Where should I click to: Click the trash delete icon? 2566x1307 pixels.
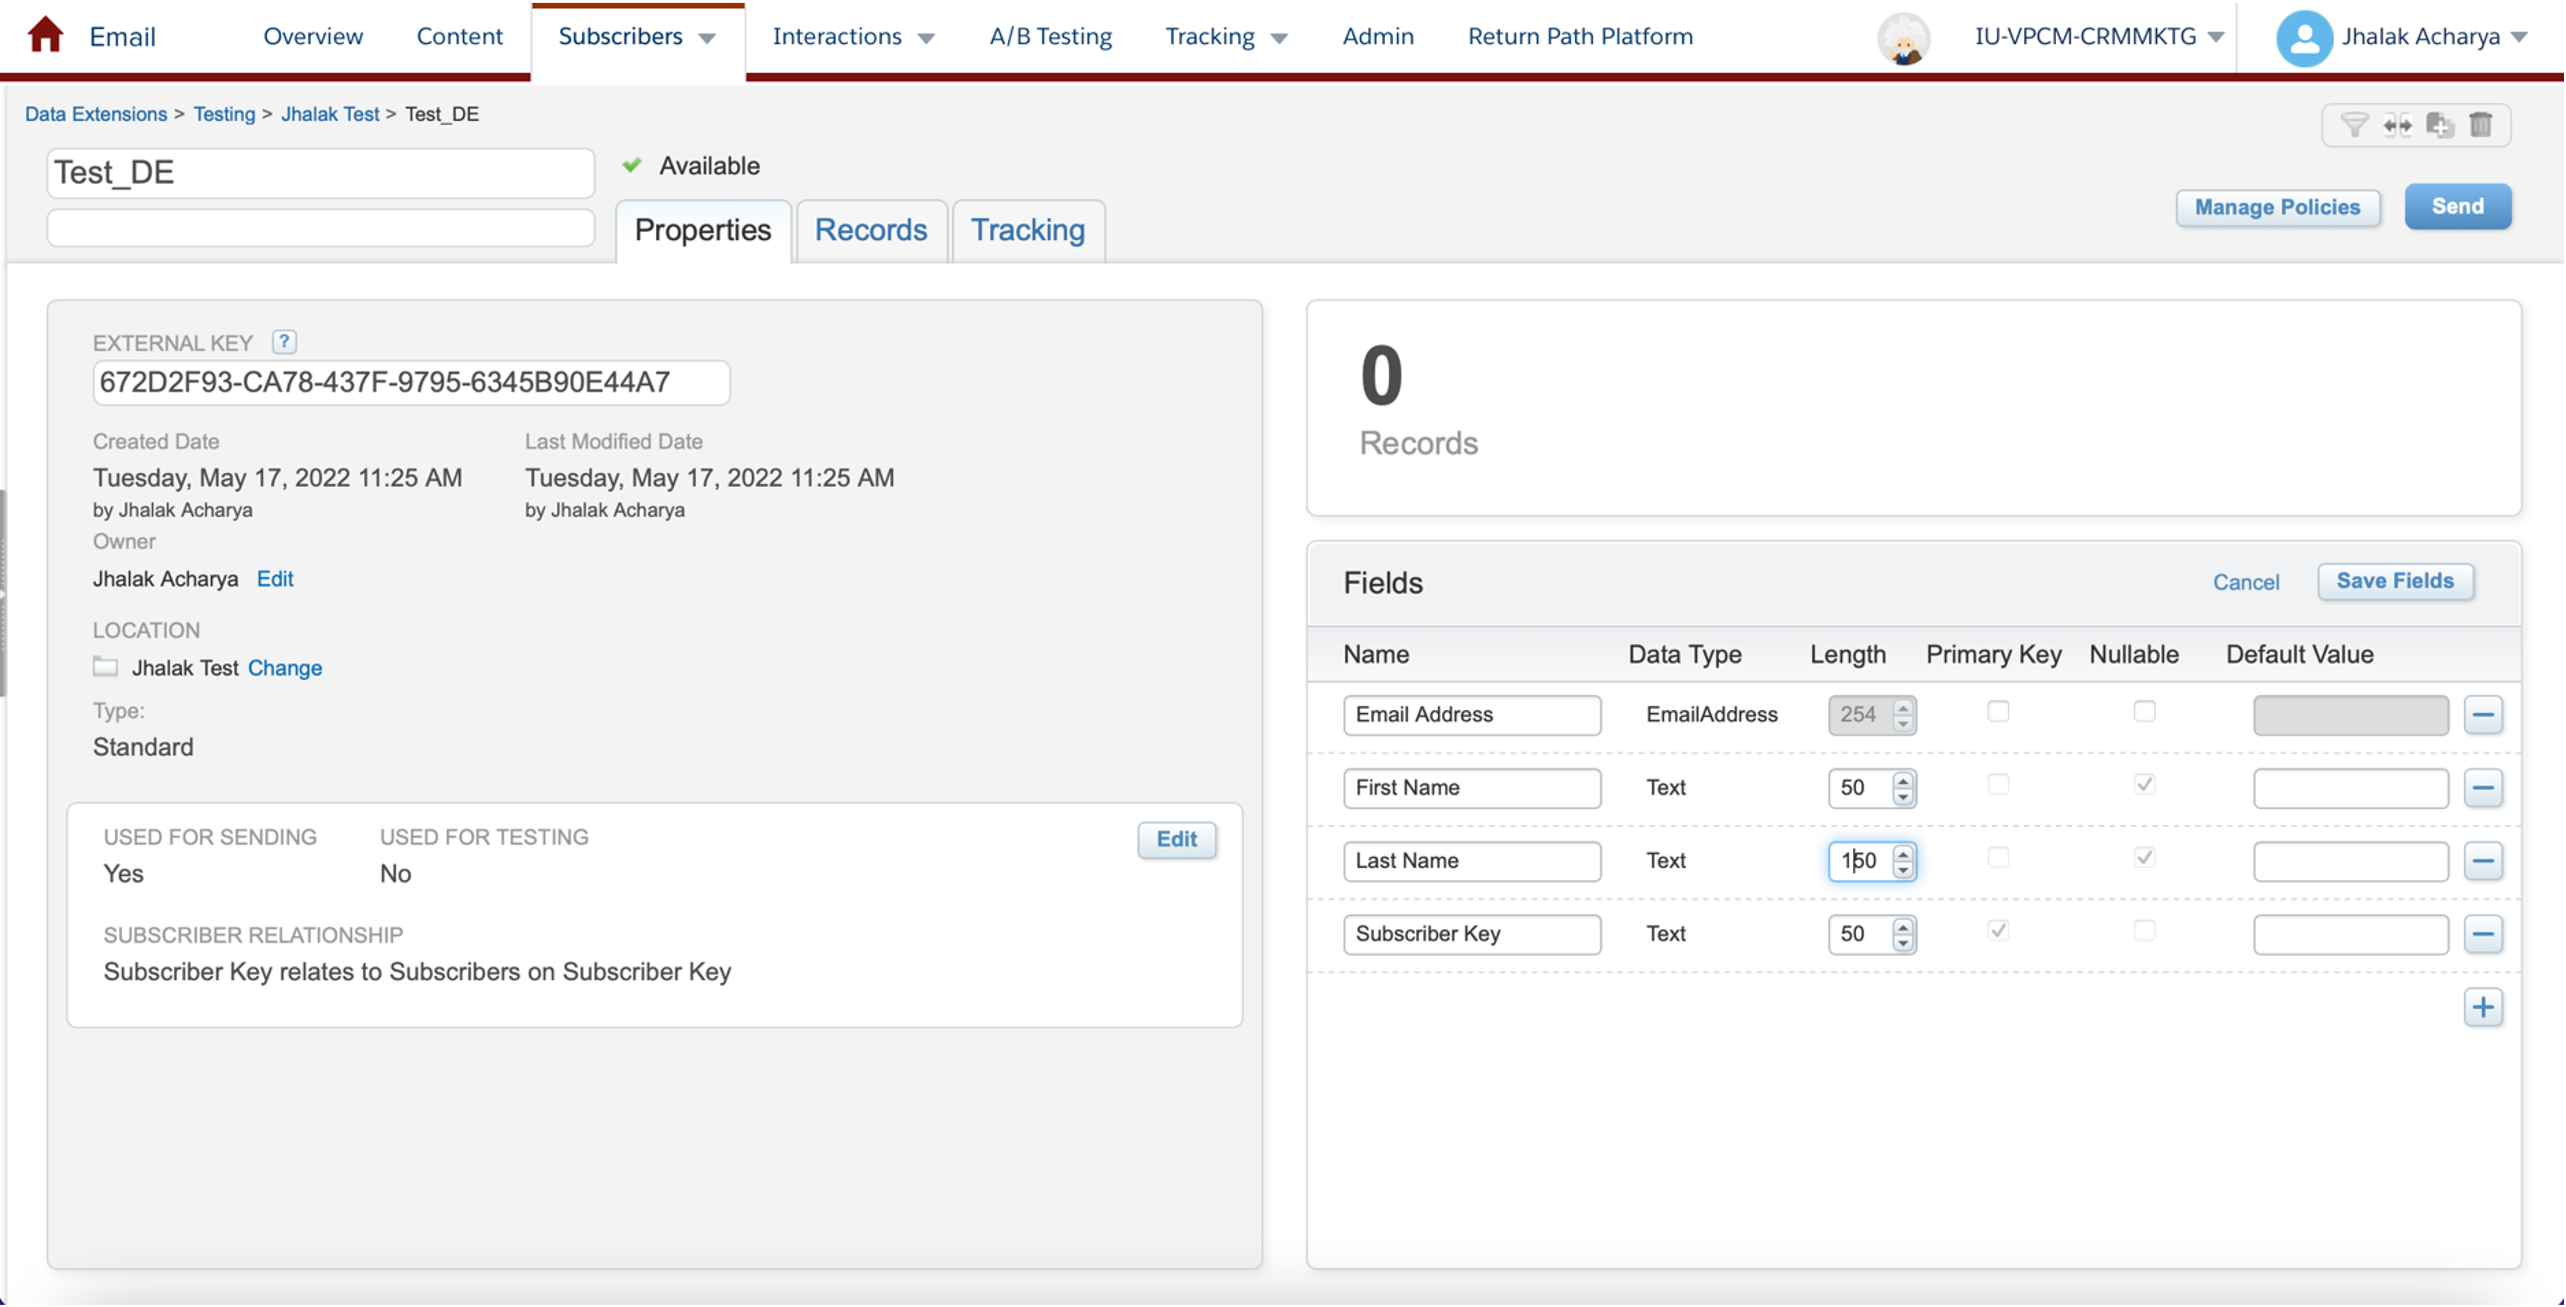coord(2481,125)
